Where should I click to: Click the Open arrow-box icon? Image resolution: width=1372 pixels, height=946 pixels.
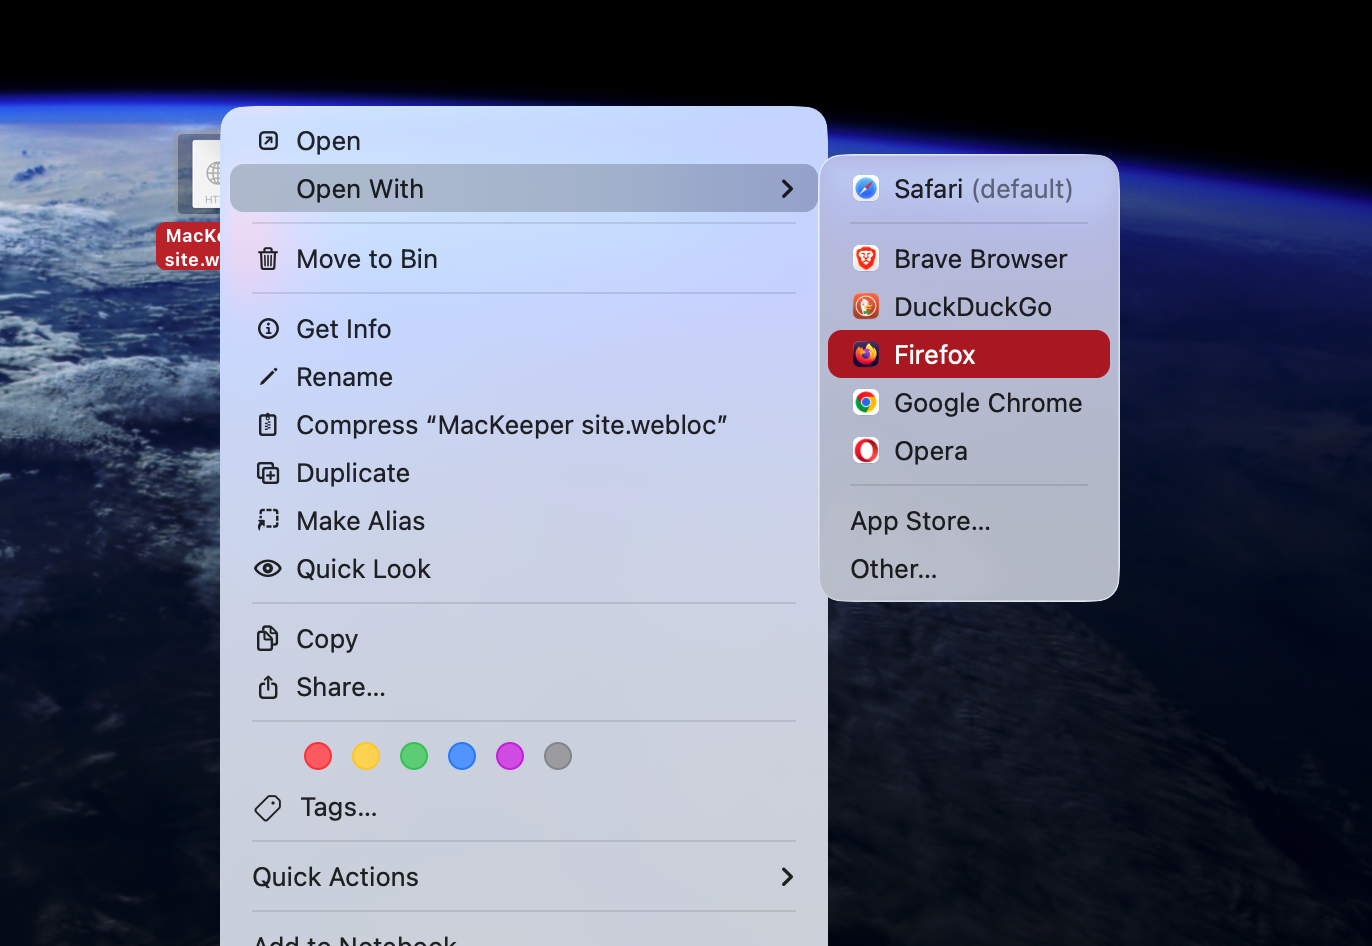tap(268, 140)
